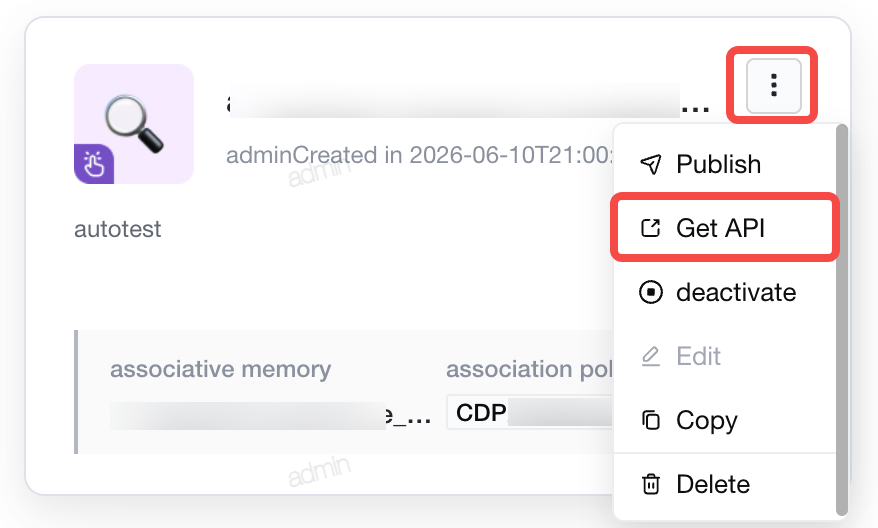878x528 pixels.
Task: Click the Edit pencil icon
Action: [651, 356]
